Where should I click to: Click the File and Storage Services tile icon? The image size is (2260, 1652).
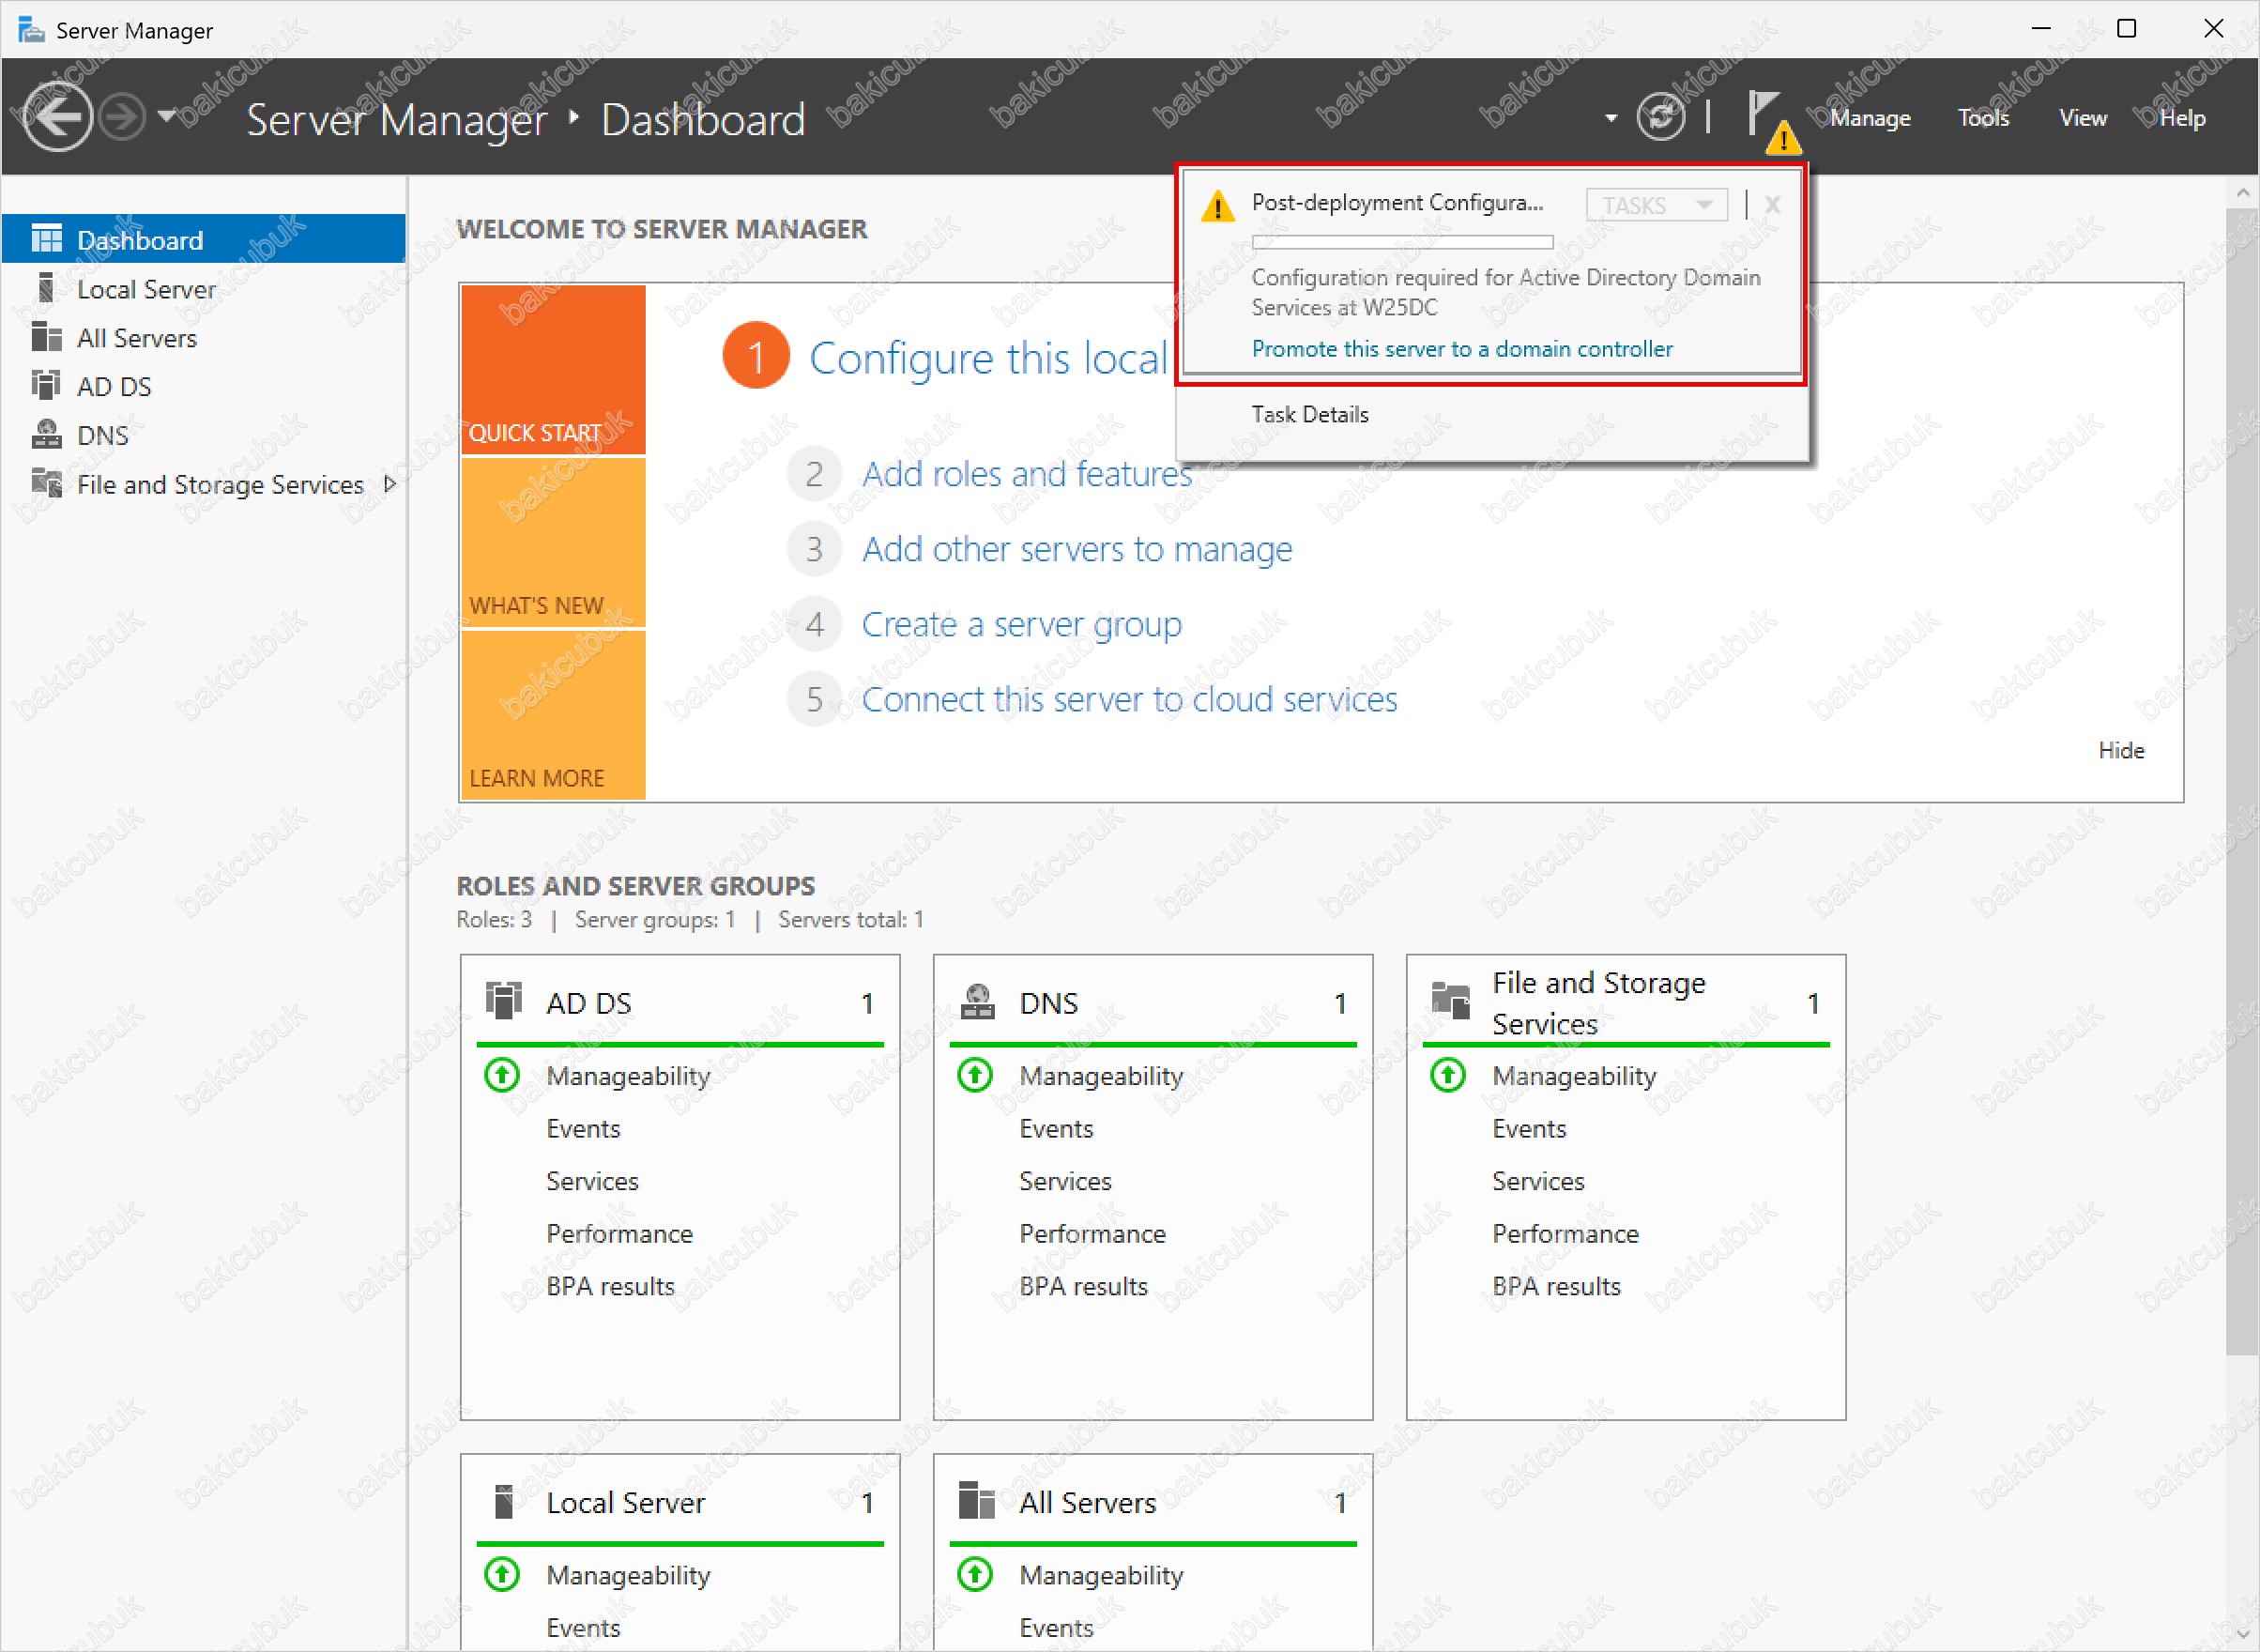(1450, 1001)
